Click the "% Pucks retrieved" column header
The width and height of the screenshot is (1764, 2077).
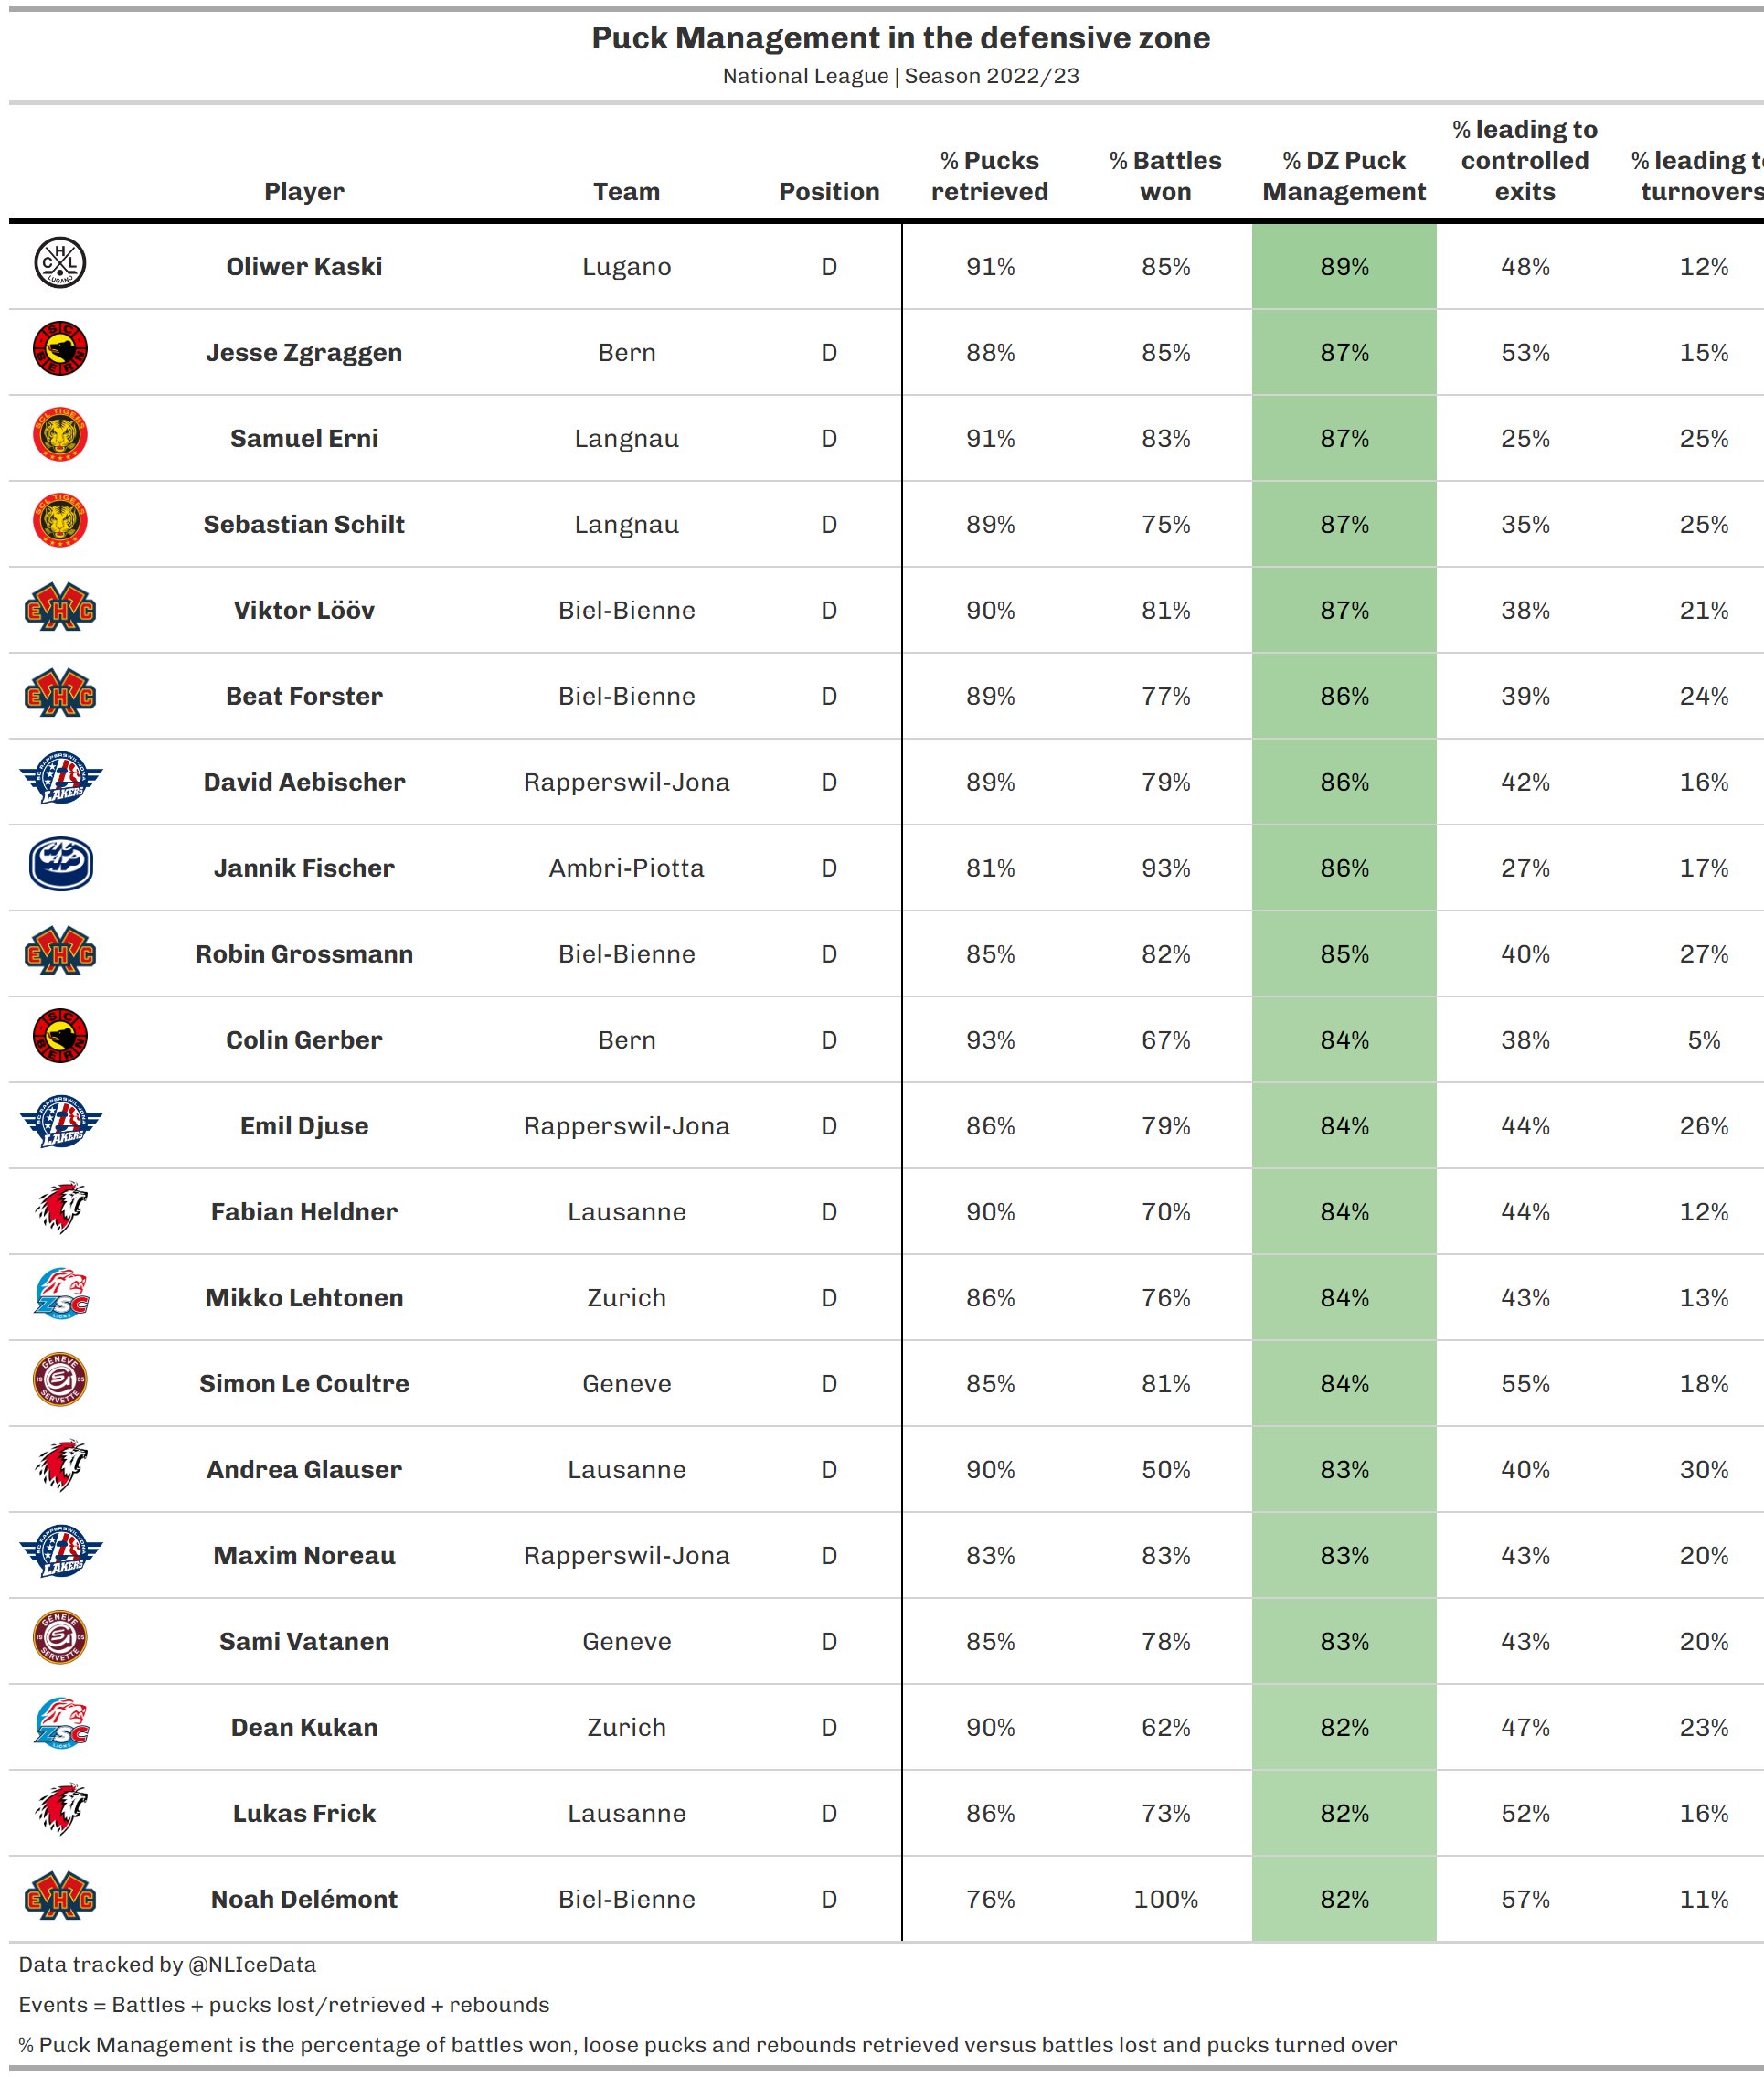[x=989, y=176]
